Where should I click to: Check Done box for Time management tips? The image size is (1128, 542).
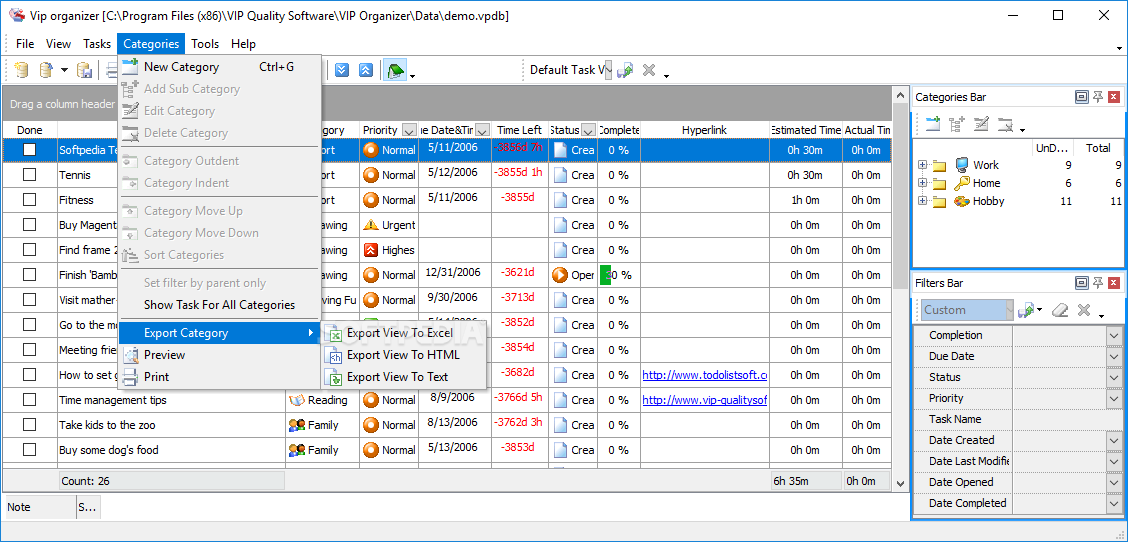click(29, 399)
